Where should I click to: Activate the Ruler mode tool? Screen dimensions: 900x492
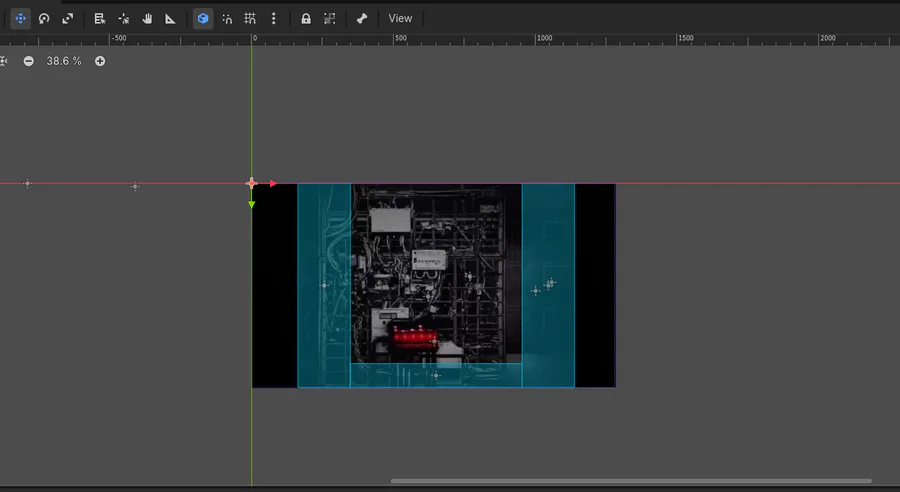pos(170,18)
